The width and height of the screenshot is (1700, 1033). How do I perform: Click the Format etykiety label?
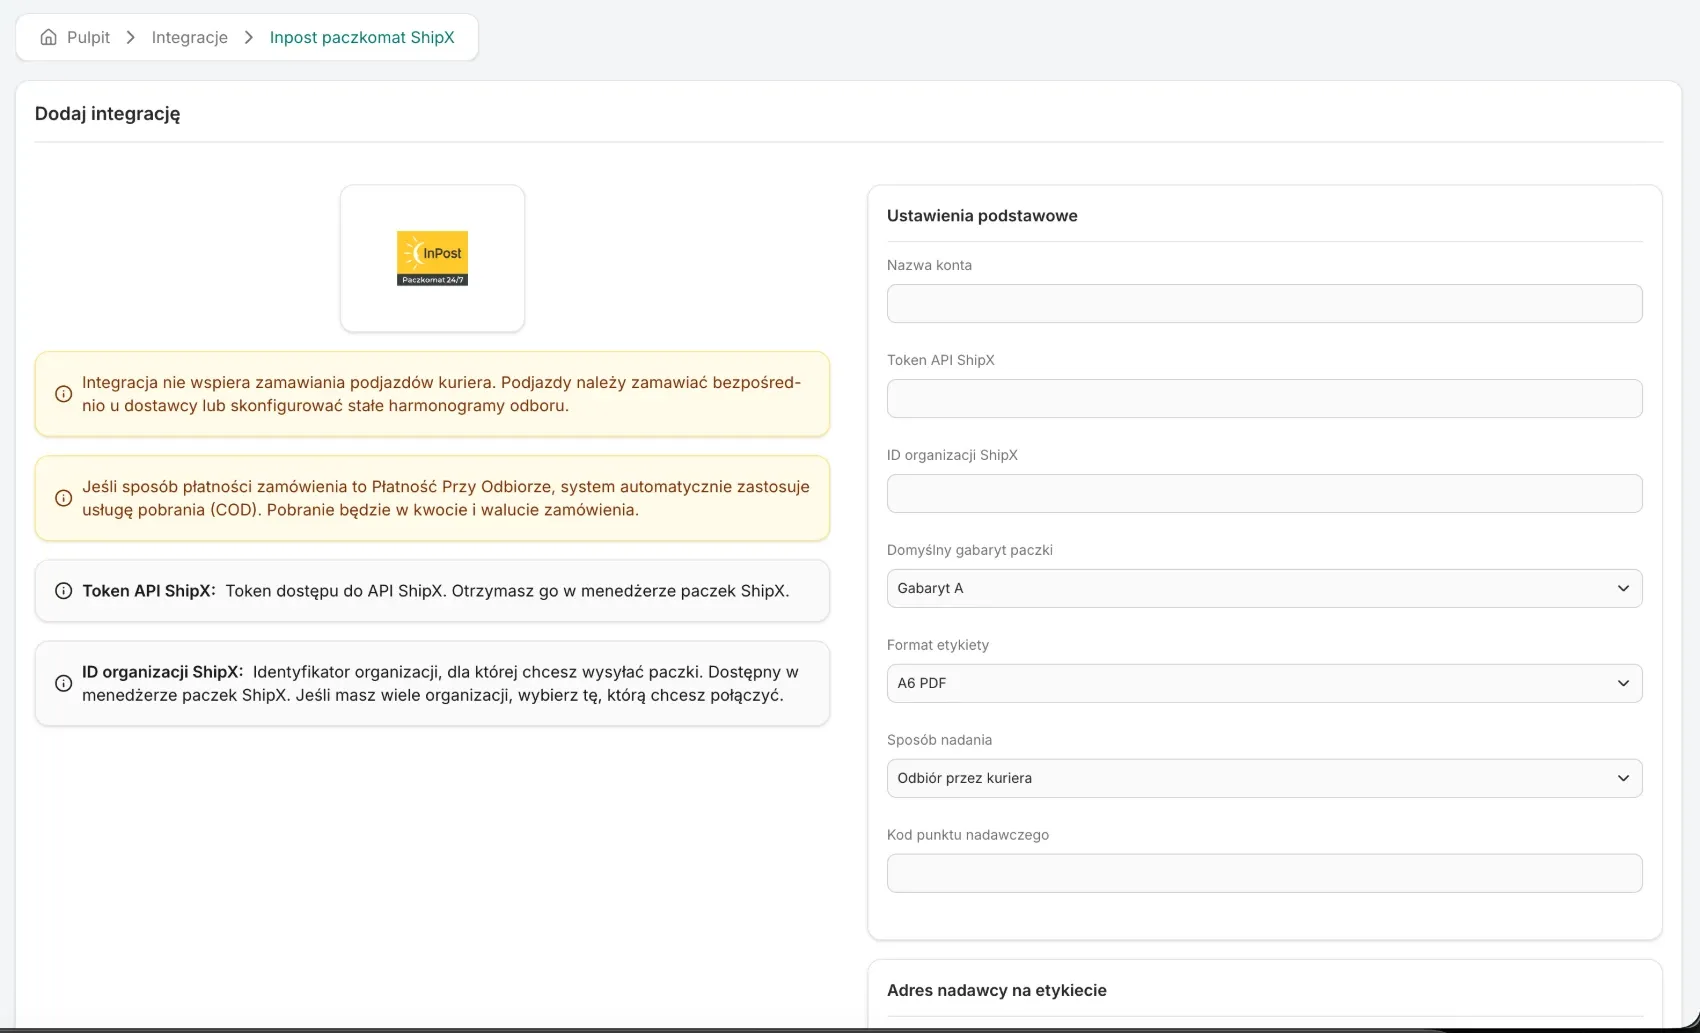pyautogui.click(x=938, y=645)
